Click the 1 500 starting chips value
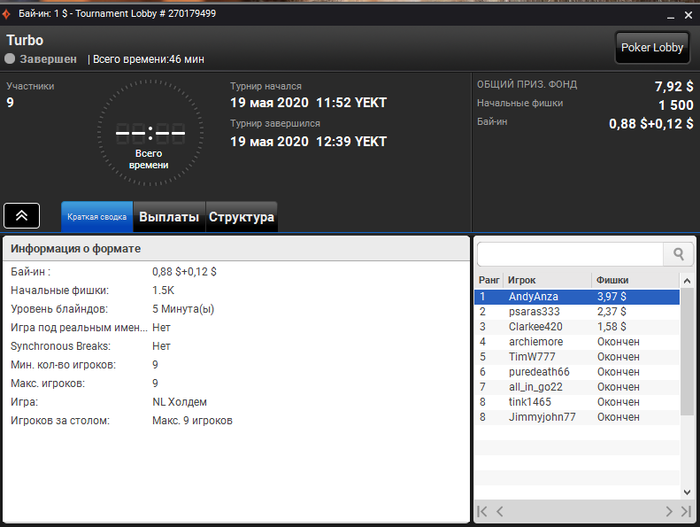 [x=676, y=105]
